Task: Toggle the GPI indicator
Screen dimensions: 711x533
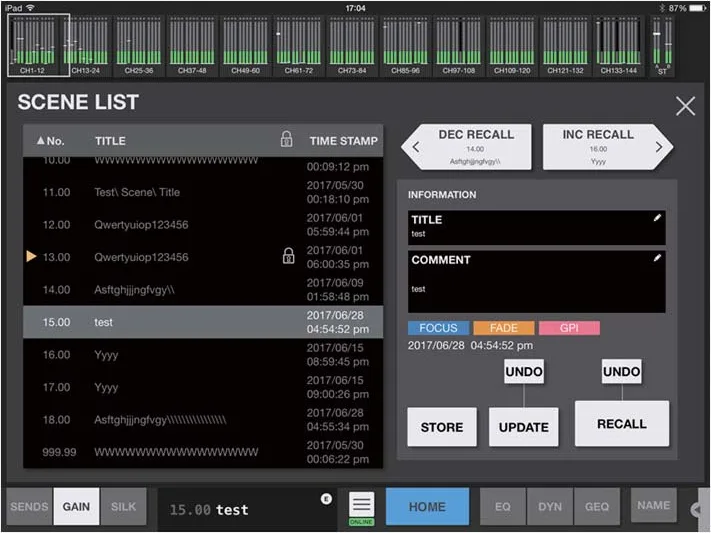Action: [569, 328]
